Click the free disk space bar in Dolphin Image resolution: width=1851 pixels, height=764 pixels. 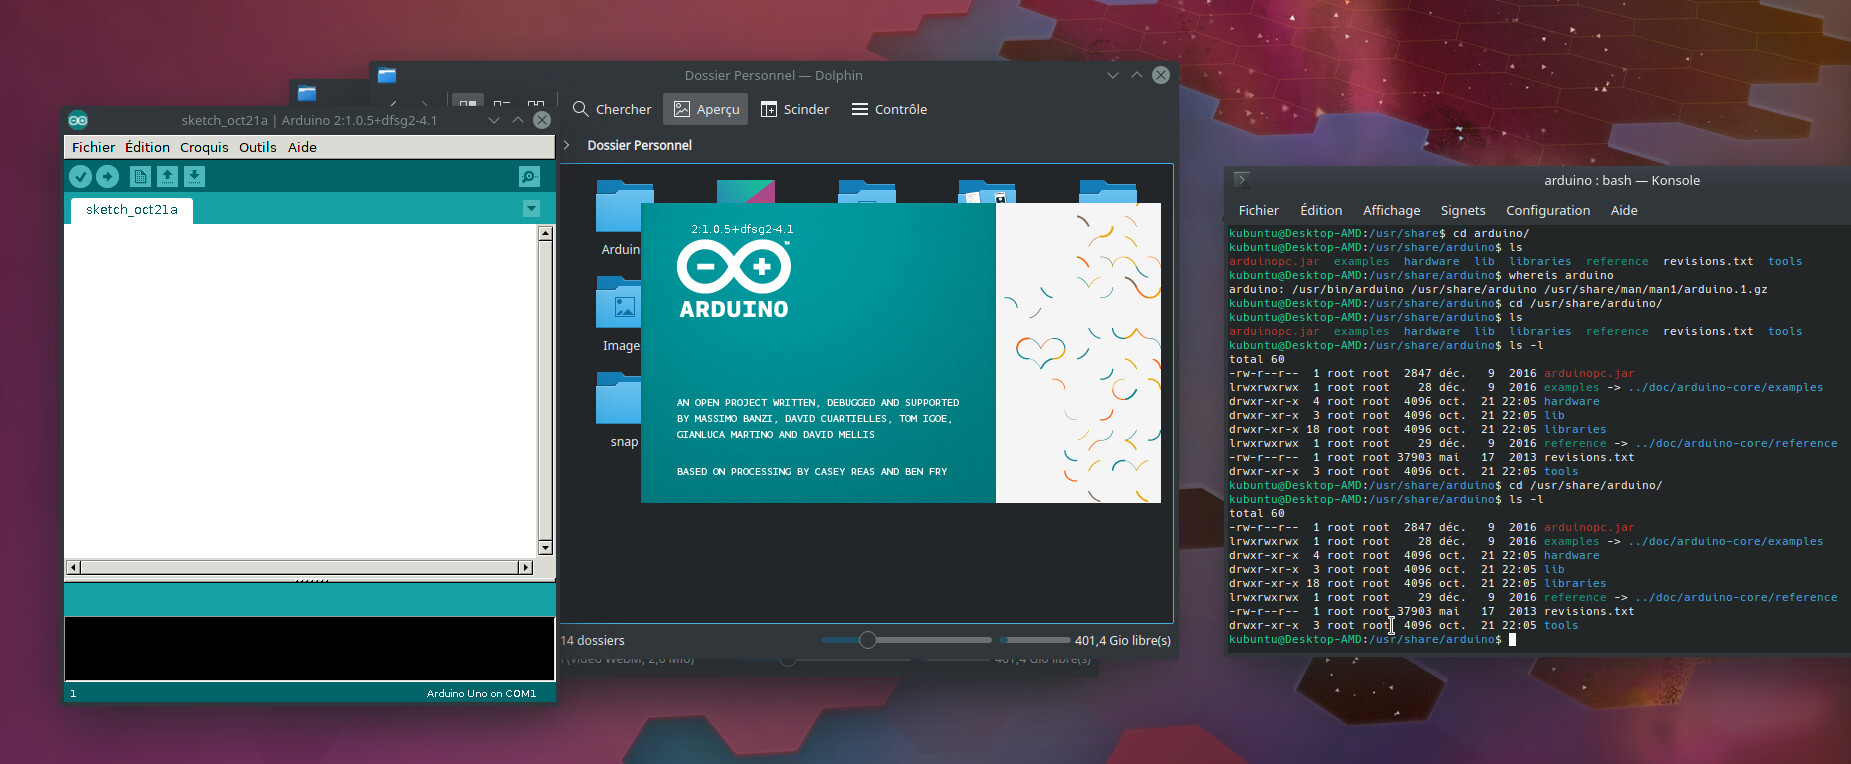coord(1035,640)
